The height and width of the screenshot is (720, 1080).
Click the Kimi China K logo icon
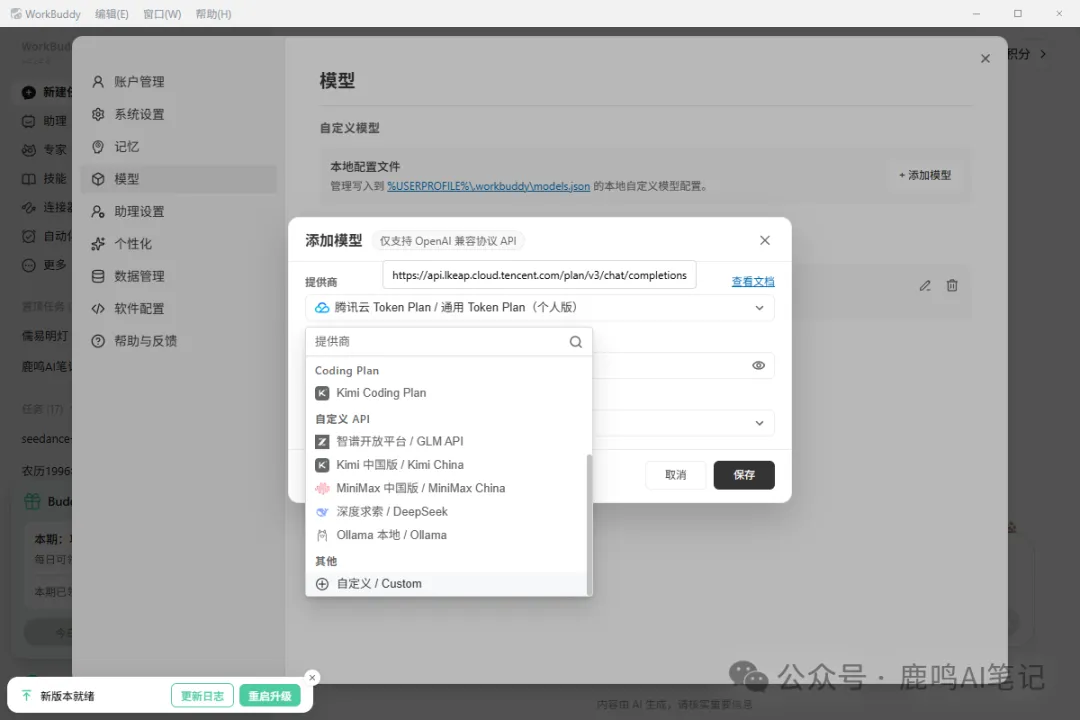click(x=322, y=465)
